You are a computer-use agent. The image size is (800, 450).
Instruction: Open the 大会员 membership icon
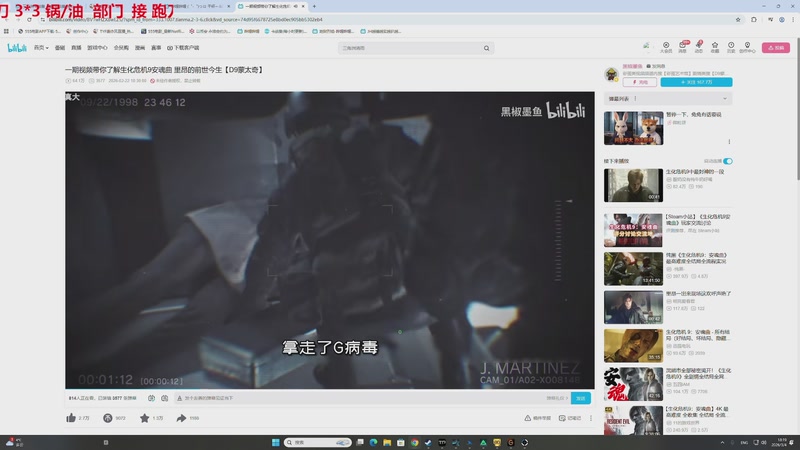666,47
